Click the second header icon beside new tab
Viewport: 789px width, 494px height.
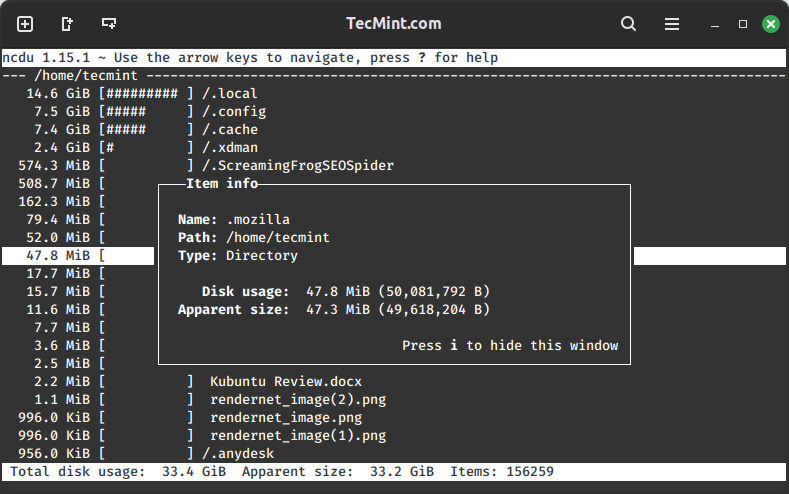click(x=67, y=23)
